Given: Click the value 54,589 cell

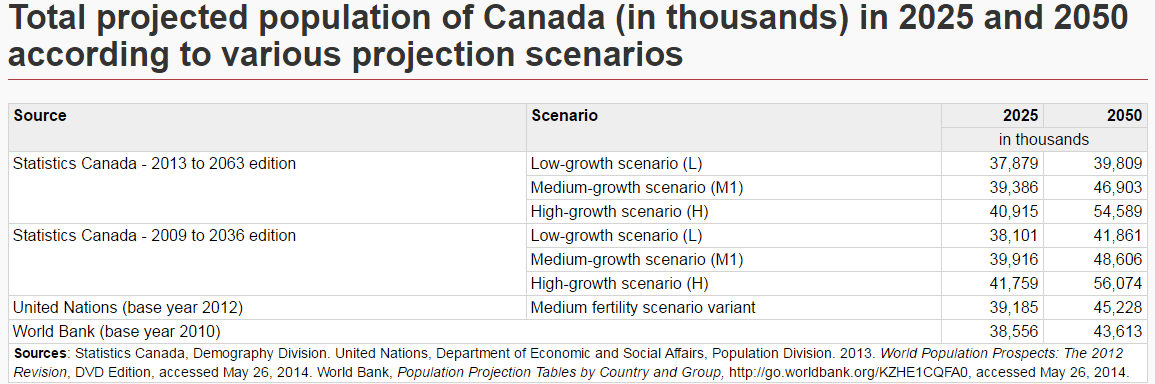Looking at the screenshot, I should [1095, 212].
